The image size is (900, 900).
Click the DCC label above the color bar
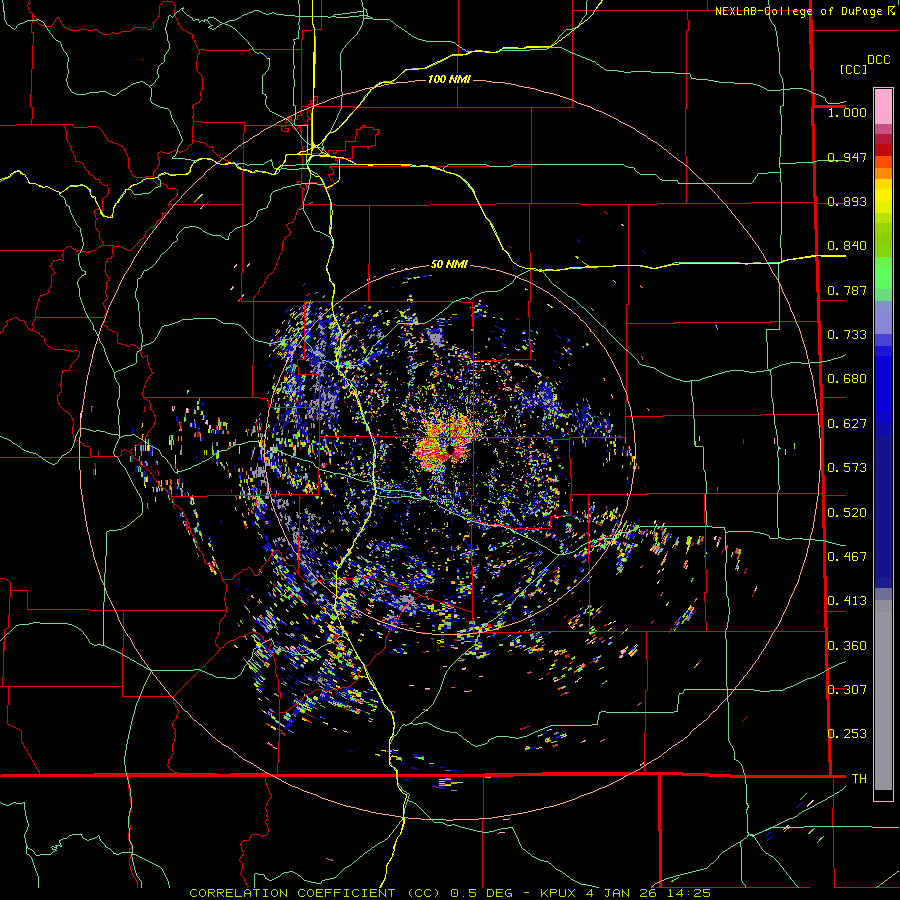(x=878, y=60)
